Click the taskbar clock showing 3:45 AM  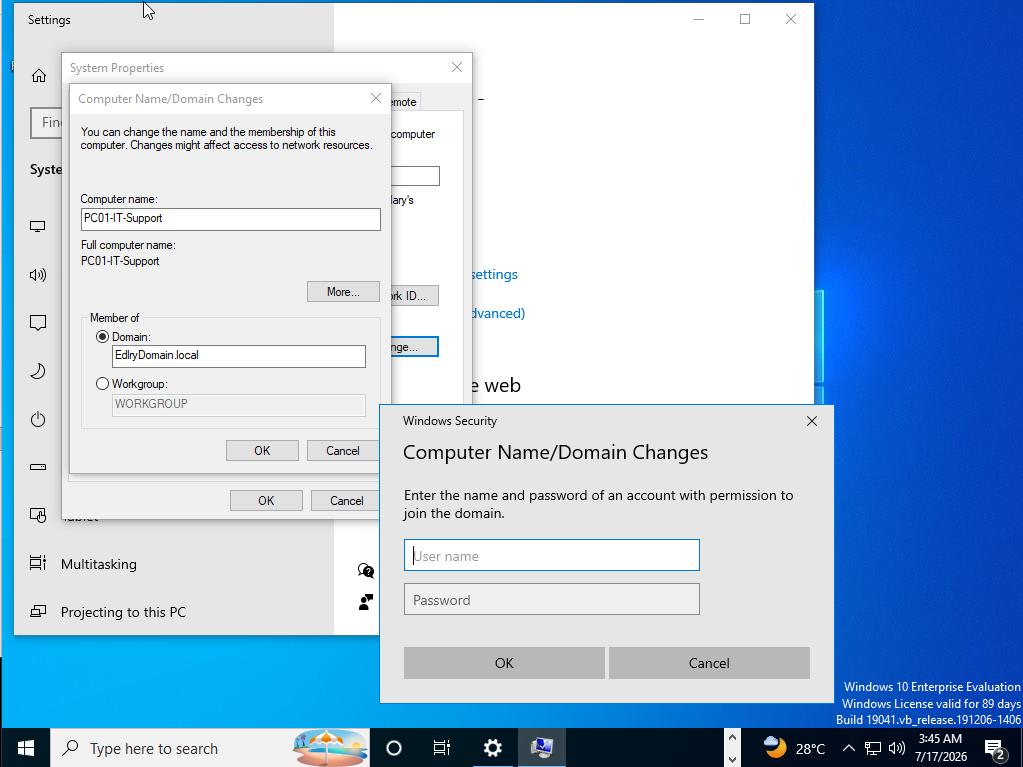[x=940, y=747]
